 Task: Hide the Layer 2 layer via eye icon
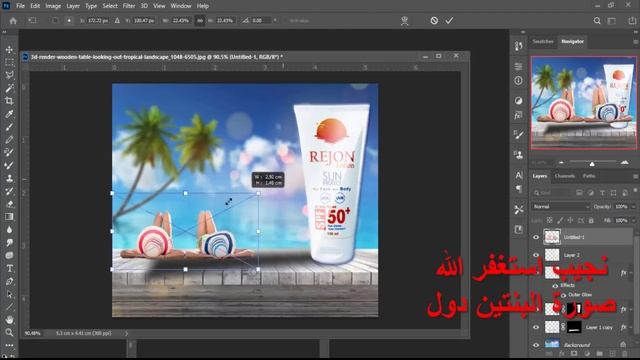(536, 255)
